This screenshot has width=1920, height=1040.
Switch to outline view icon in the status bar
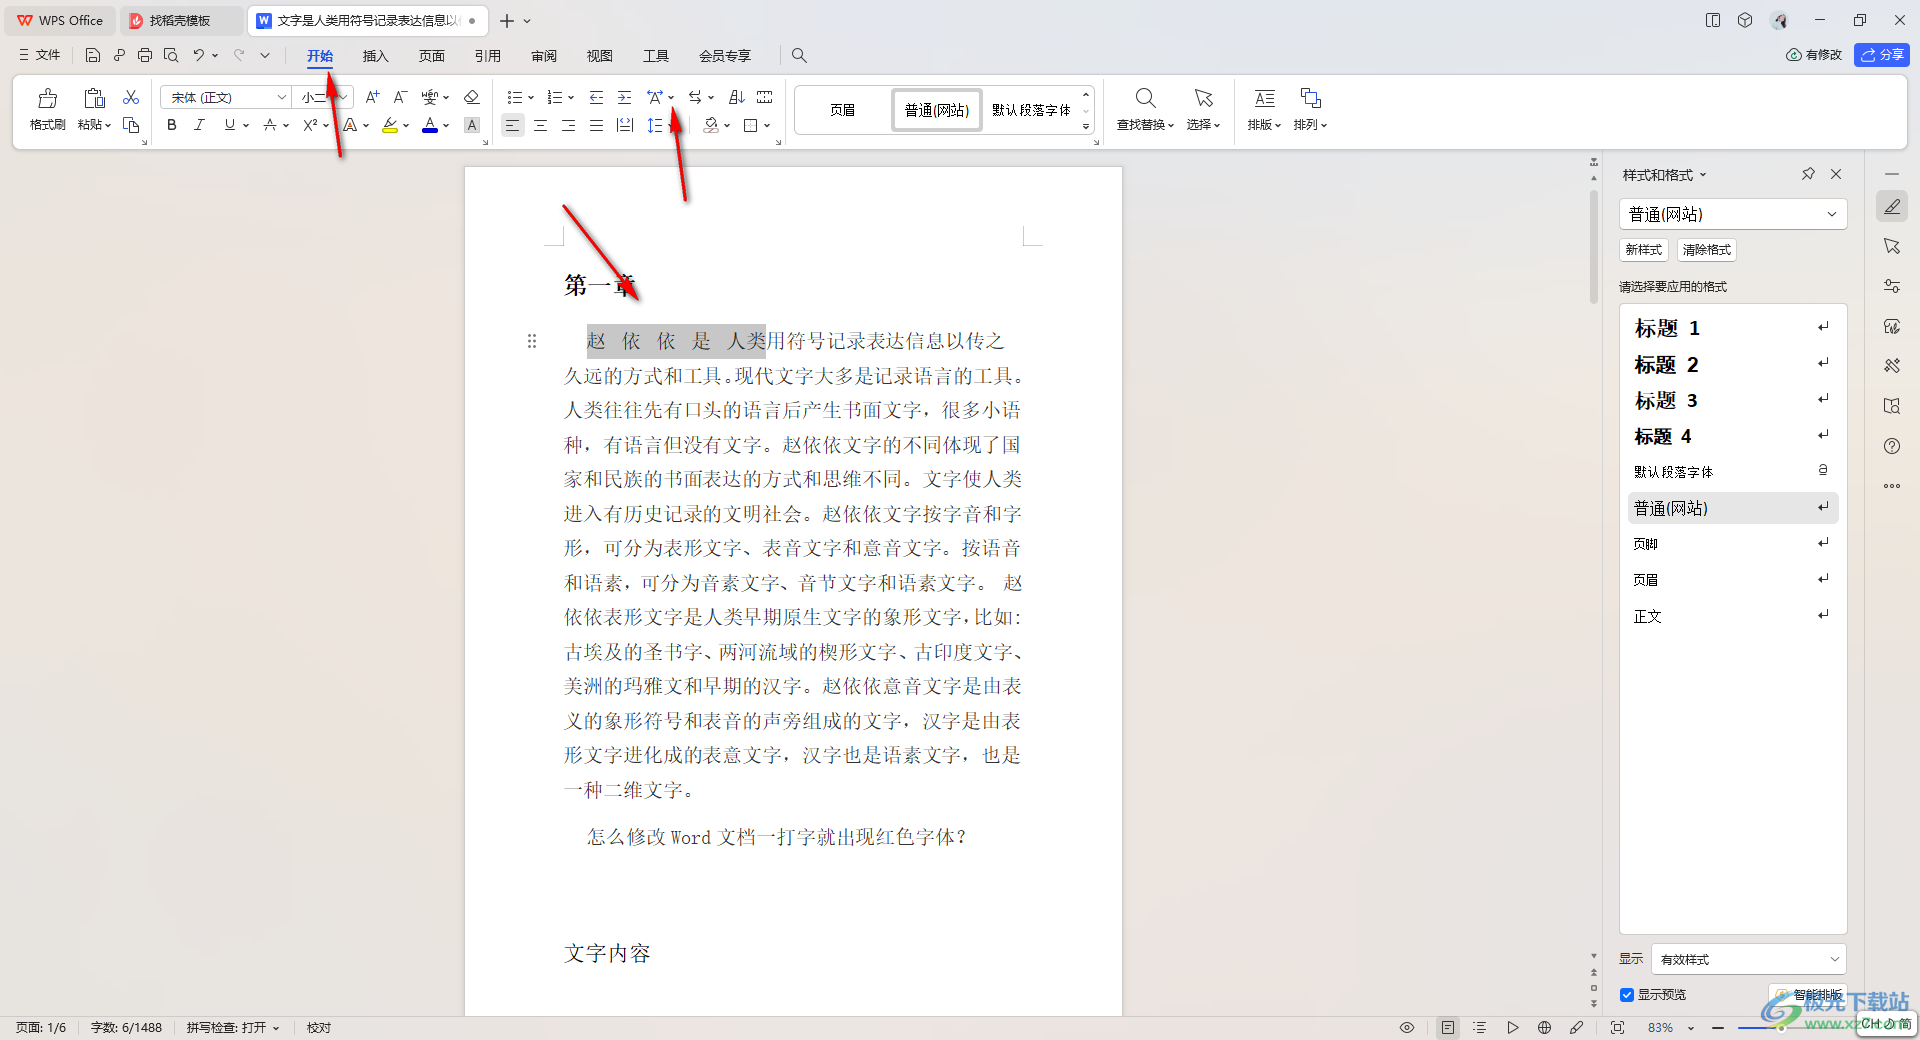point(1480,1027)
